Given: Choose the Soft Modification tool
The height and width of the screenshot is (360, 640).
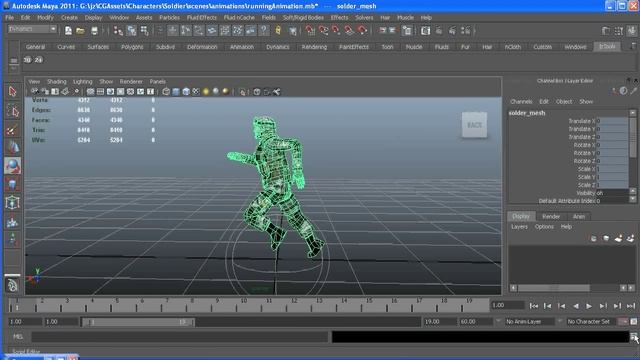Looking at the screenshot, I should 13,222.
